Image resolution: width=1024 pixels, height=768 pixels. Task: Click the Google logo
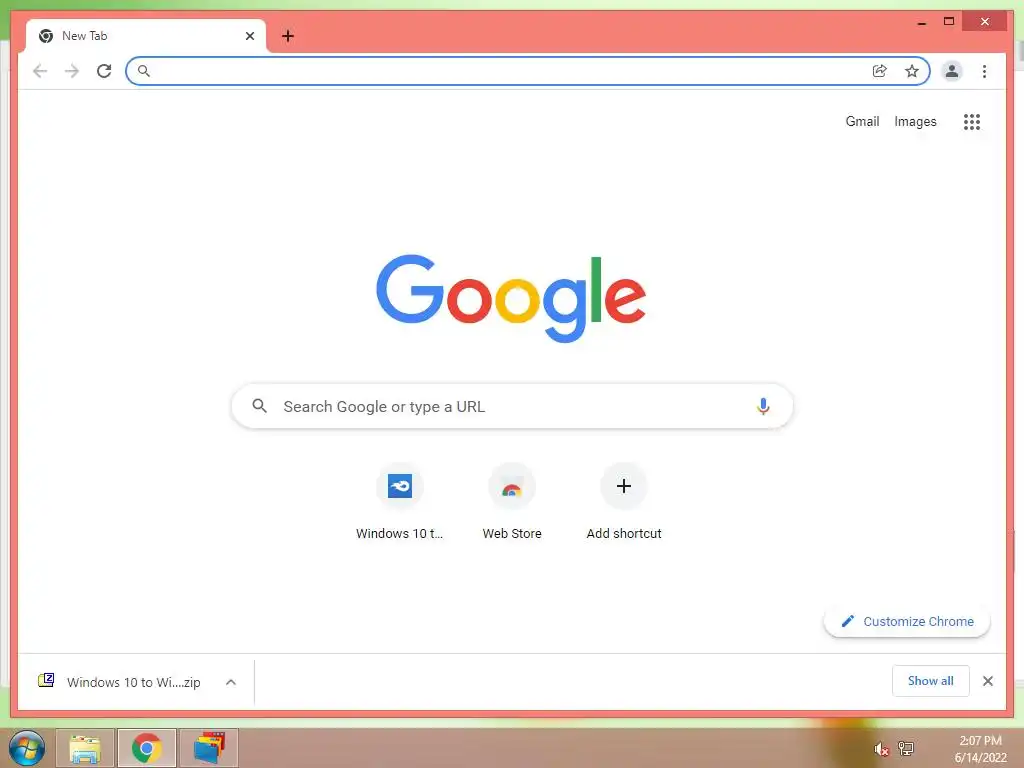tap(511, 298)
